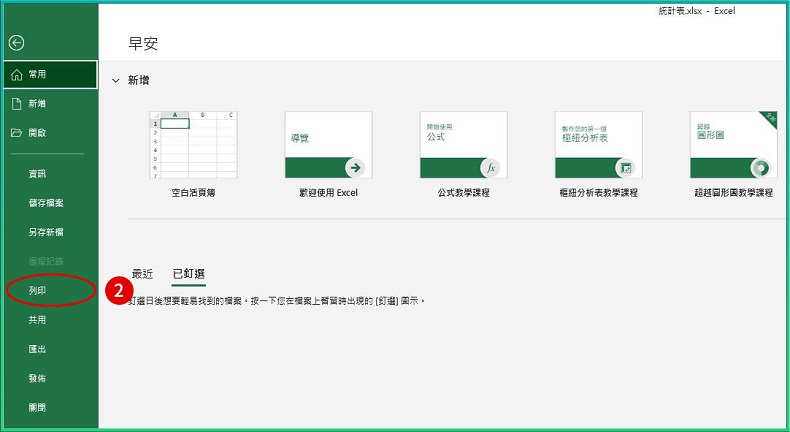Screen dimensions: 790x432
Task: Click the donut chart icon on 圓形圖 thumbnail
Action: click(x=761, y=168)
